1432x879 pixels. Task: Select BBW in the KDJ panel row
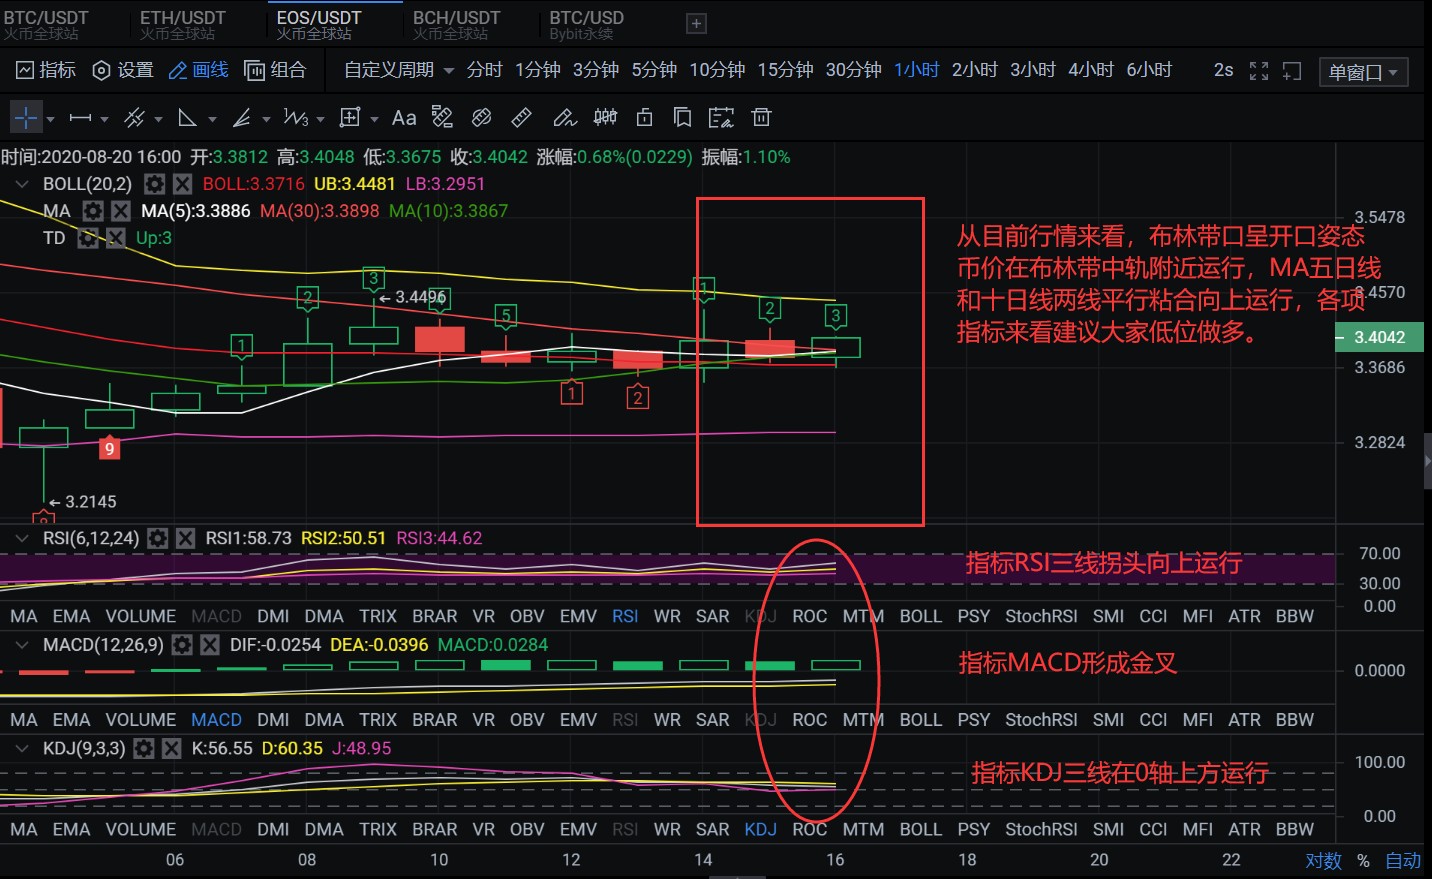[x=1295, y=830]
